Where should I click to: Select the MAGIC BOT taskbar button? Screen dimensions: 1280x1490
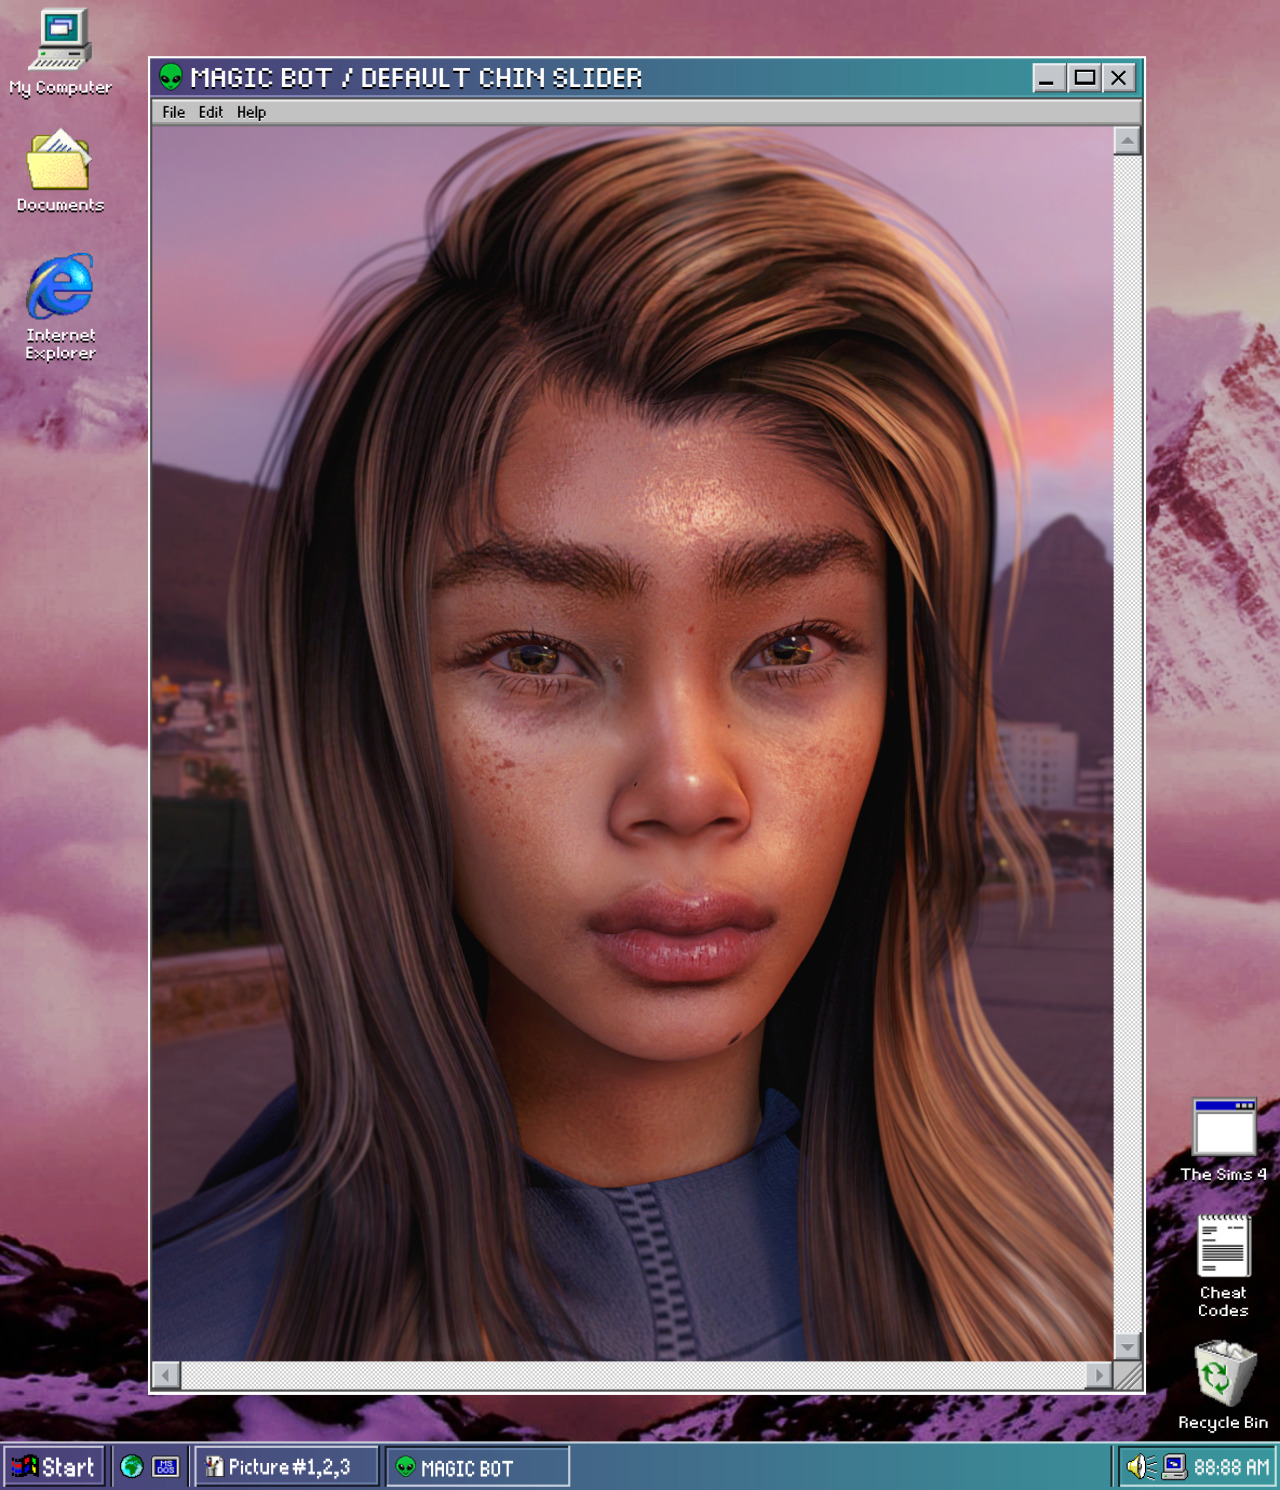click(x=477, y=1466)
